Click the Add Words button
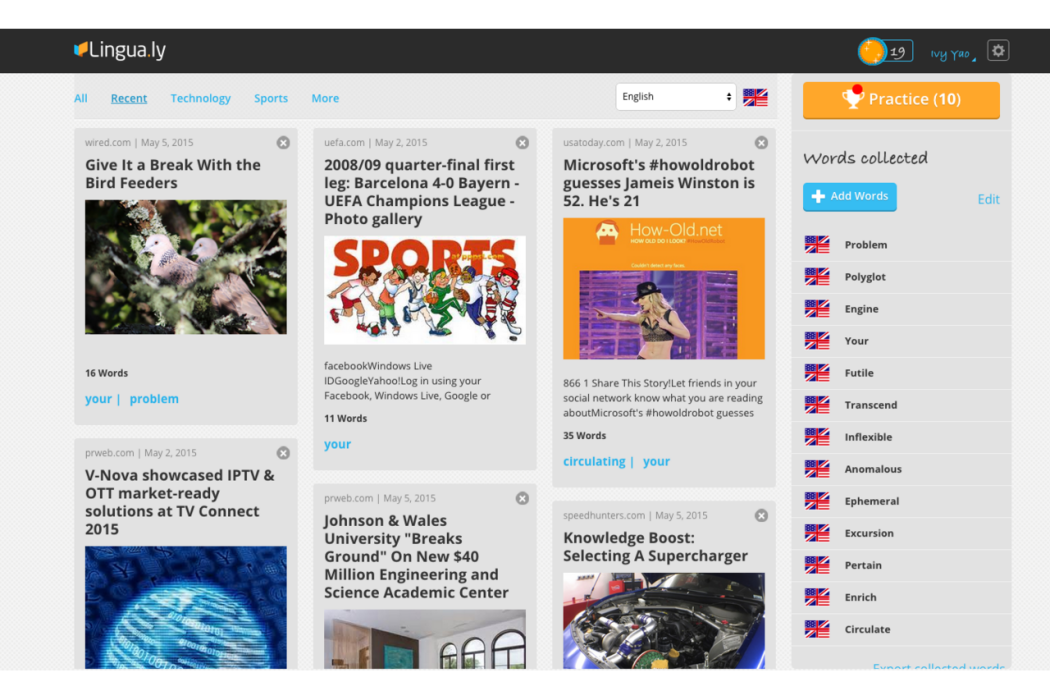Viewport: 1050px width, 700px height. tap(850, 196)
